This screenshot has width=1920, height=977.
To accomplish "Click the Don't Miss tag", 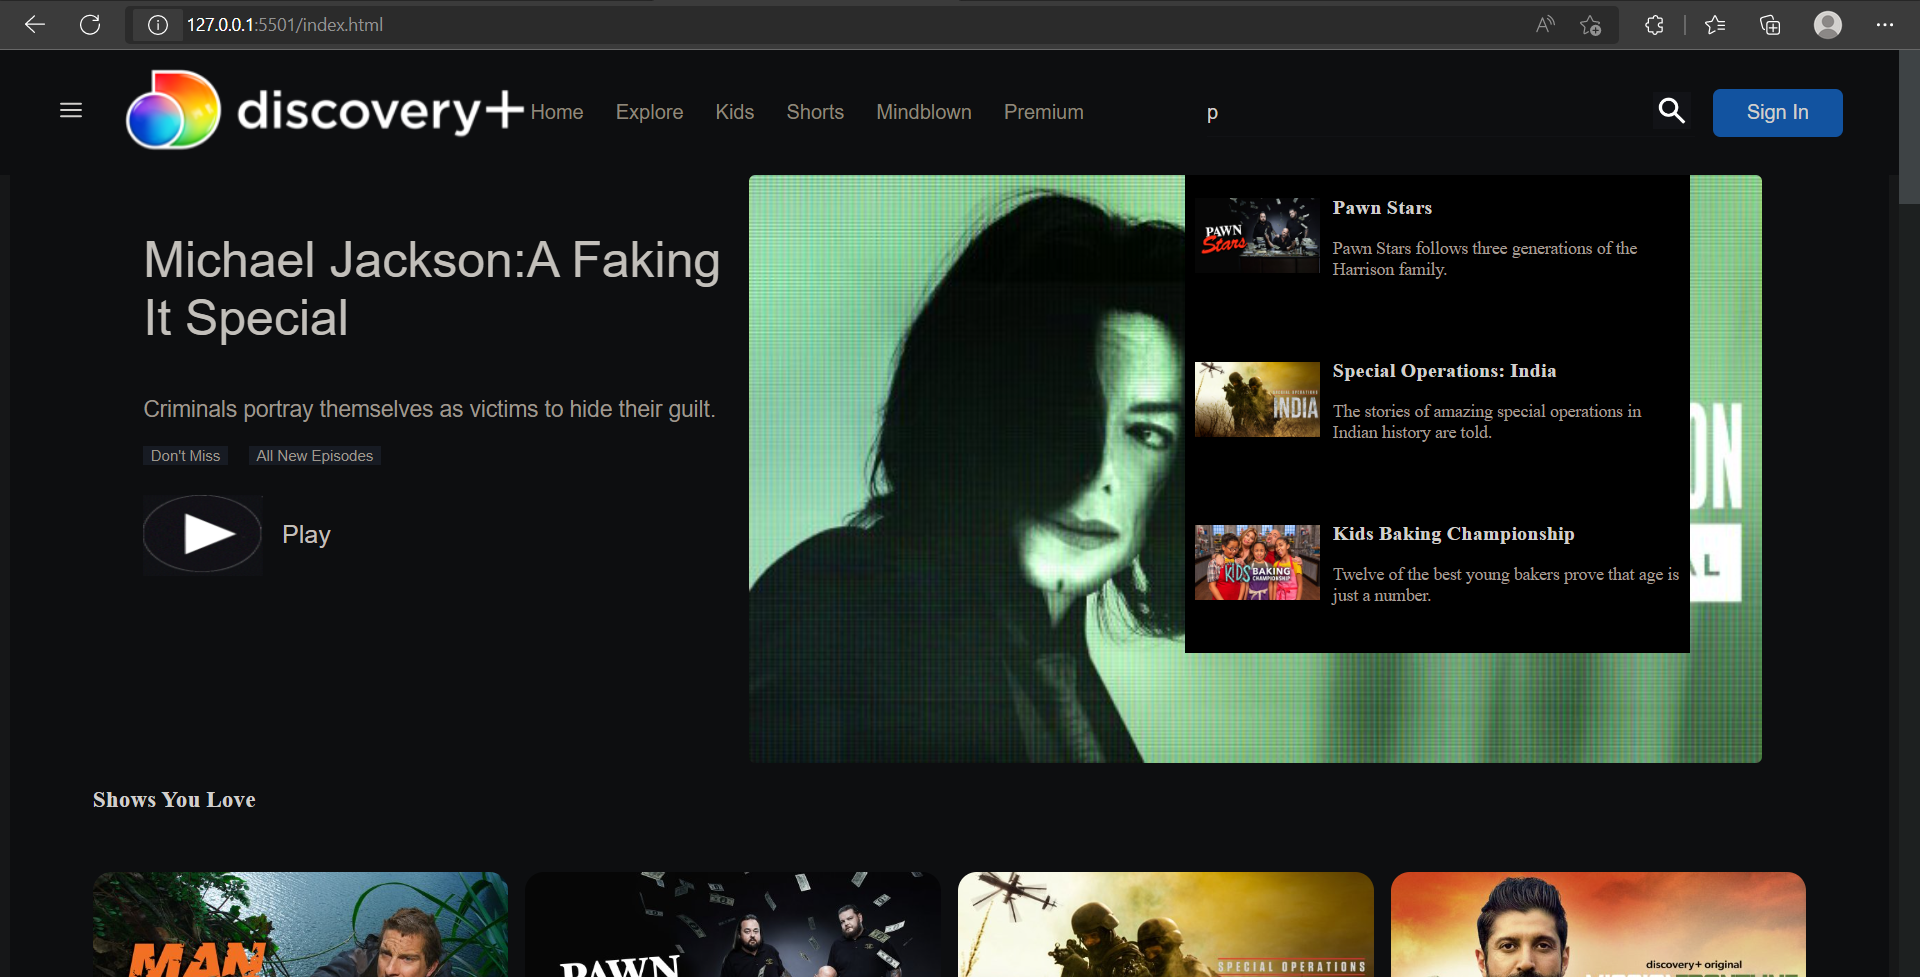I will (185, 456).
